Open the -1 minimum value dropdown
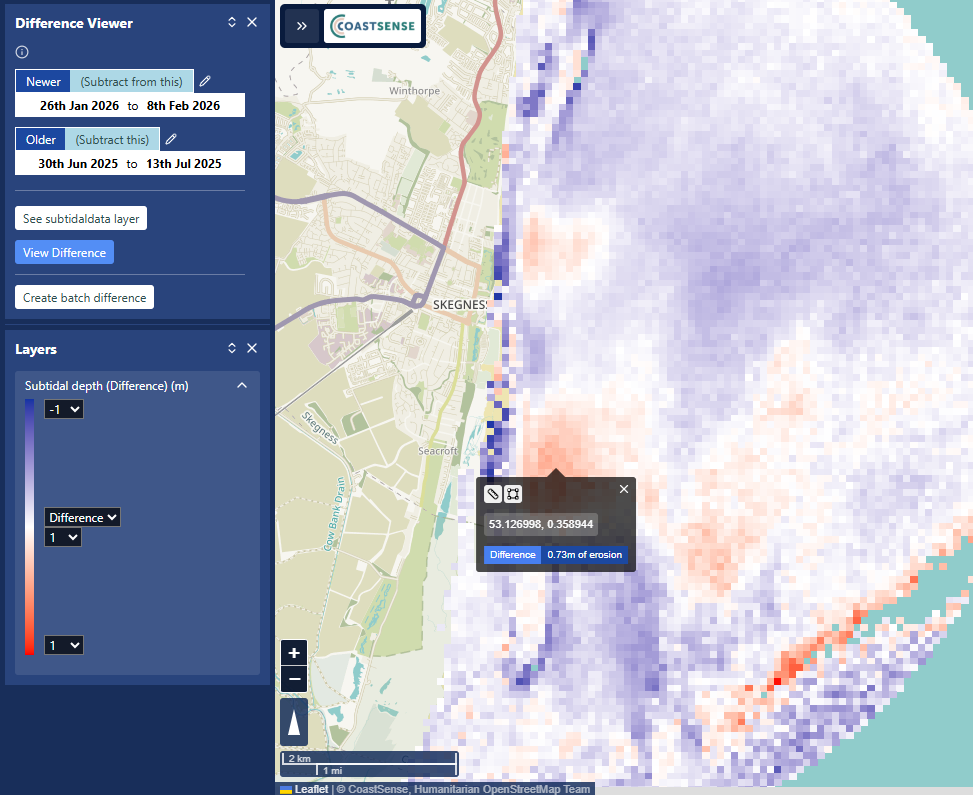This screenshot has width=973, height=795. tap(64, 409)
